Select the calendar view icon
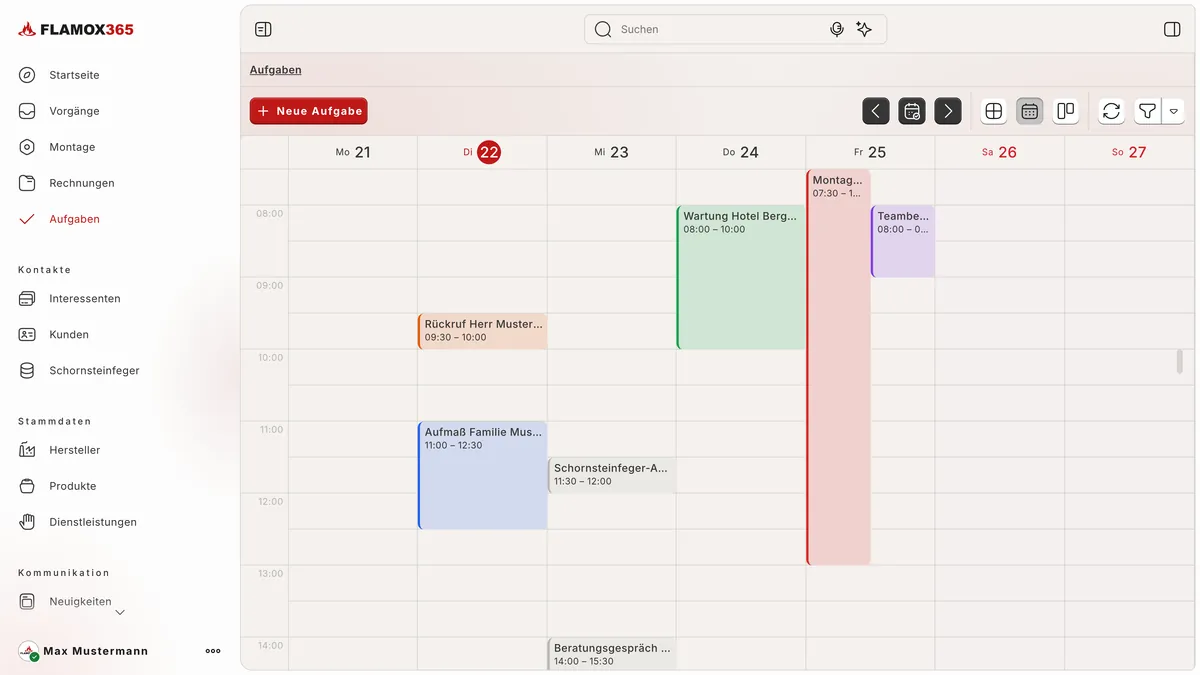Image resolution: width=1200 pixels, height=675 pixels. click(x=1030, y=111)
